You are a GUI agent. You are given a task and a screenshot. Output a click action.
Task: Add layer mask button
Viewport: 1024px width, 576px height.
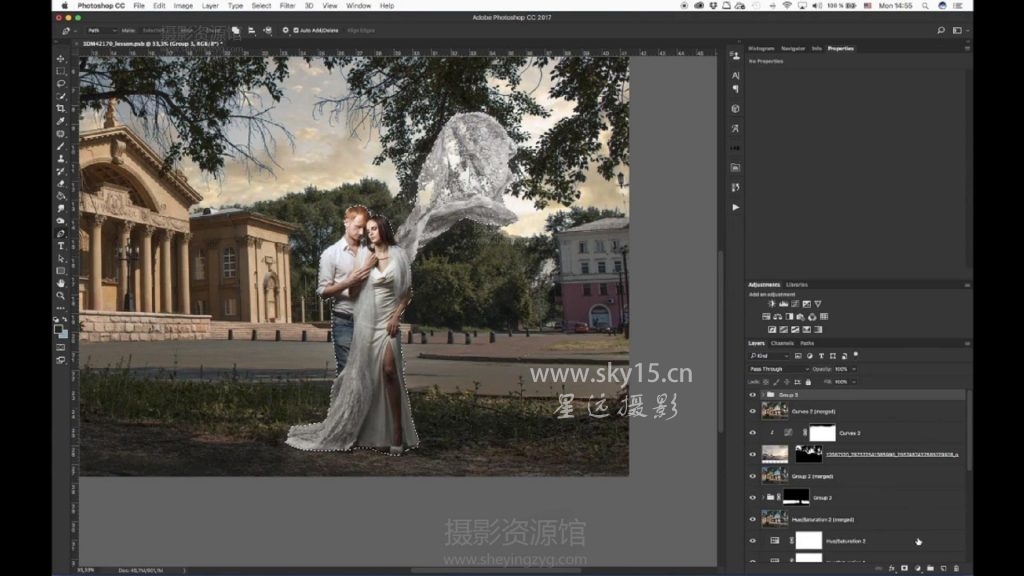coord(904,569)
